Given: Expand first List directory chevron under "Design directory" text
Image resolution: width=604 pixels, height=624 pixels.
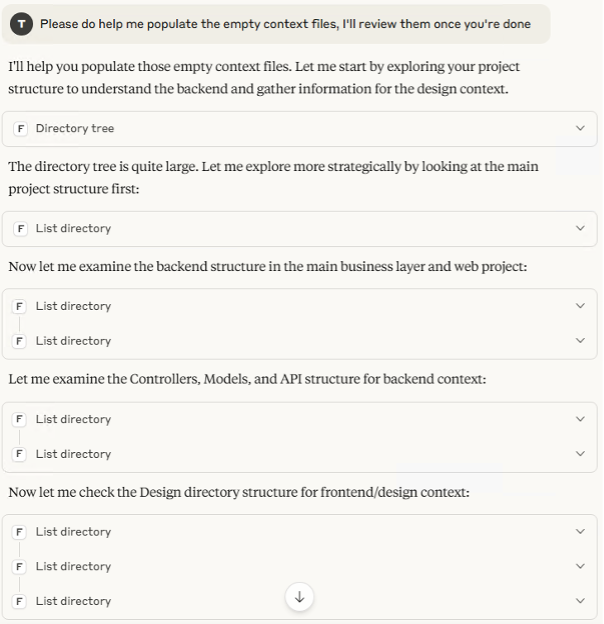Looking at the screenshot, I should (x=580, y=532).
